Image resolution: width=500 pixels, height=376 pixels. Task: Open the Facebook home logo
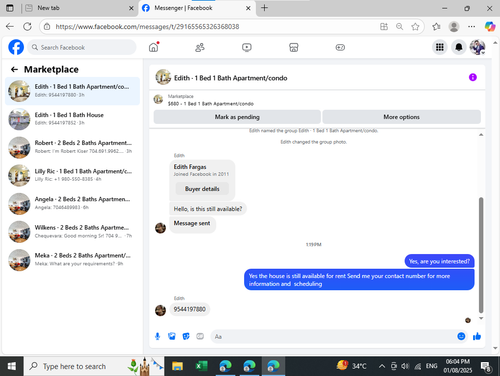(16, 47)
